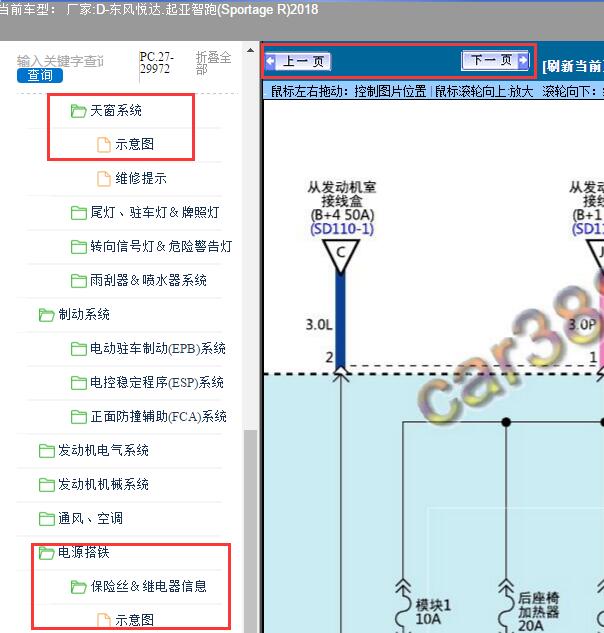Select 保险丝&继电器信息 tree item
This screenshot has height=633, width=604.
tap(148, 586)
